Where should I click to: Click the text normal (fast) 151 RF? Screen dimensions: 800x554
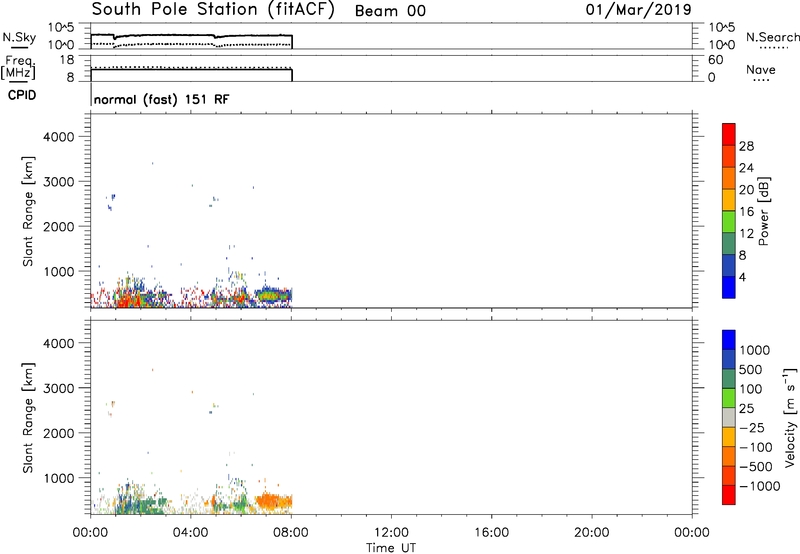tap(162, 99)
